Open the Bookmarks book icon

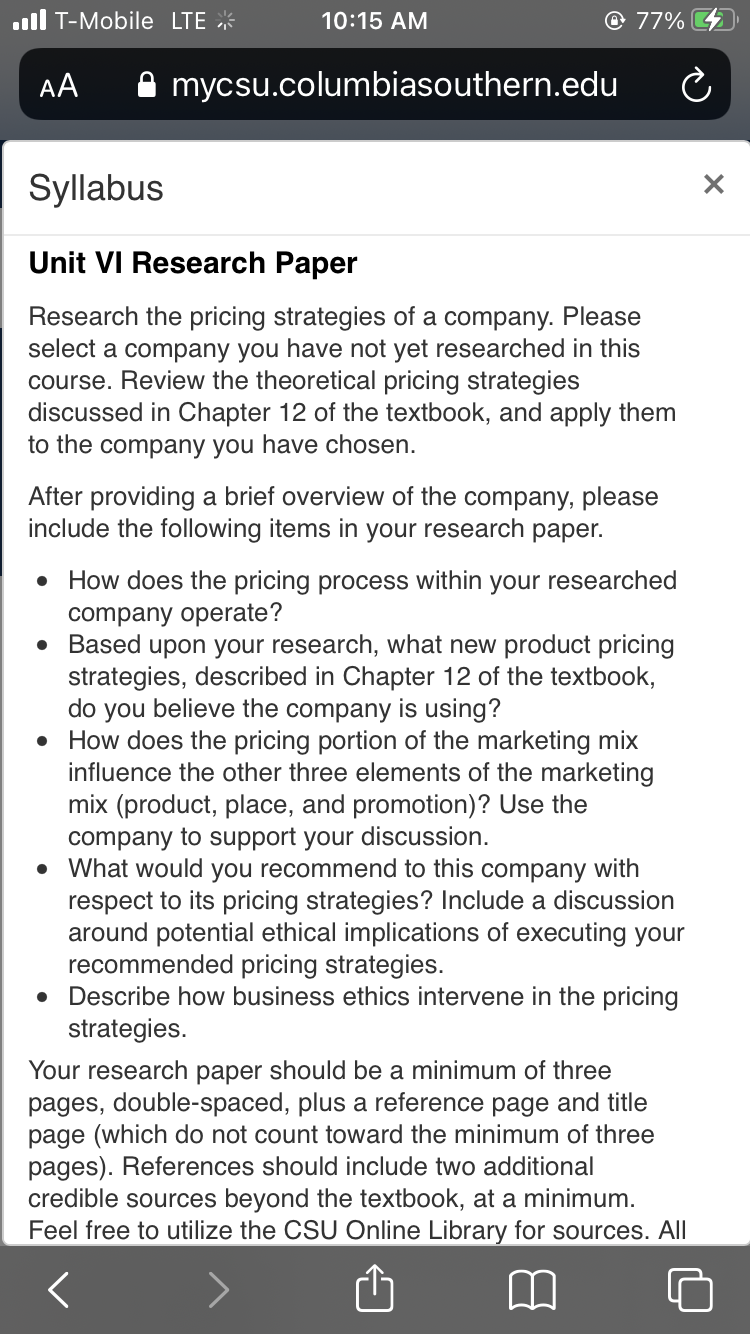[532, 1291]
